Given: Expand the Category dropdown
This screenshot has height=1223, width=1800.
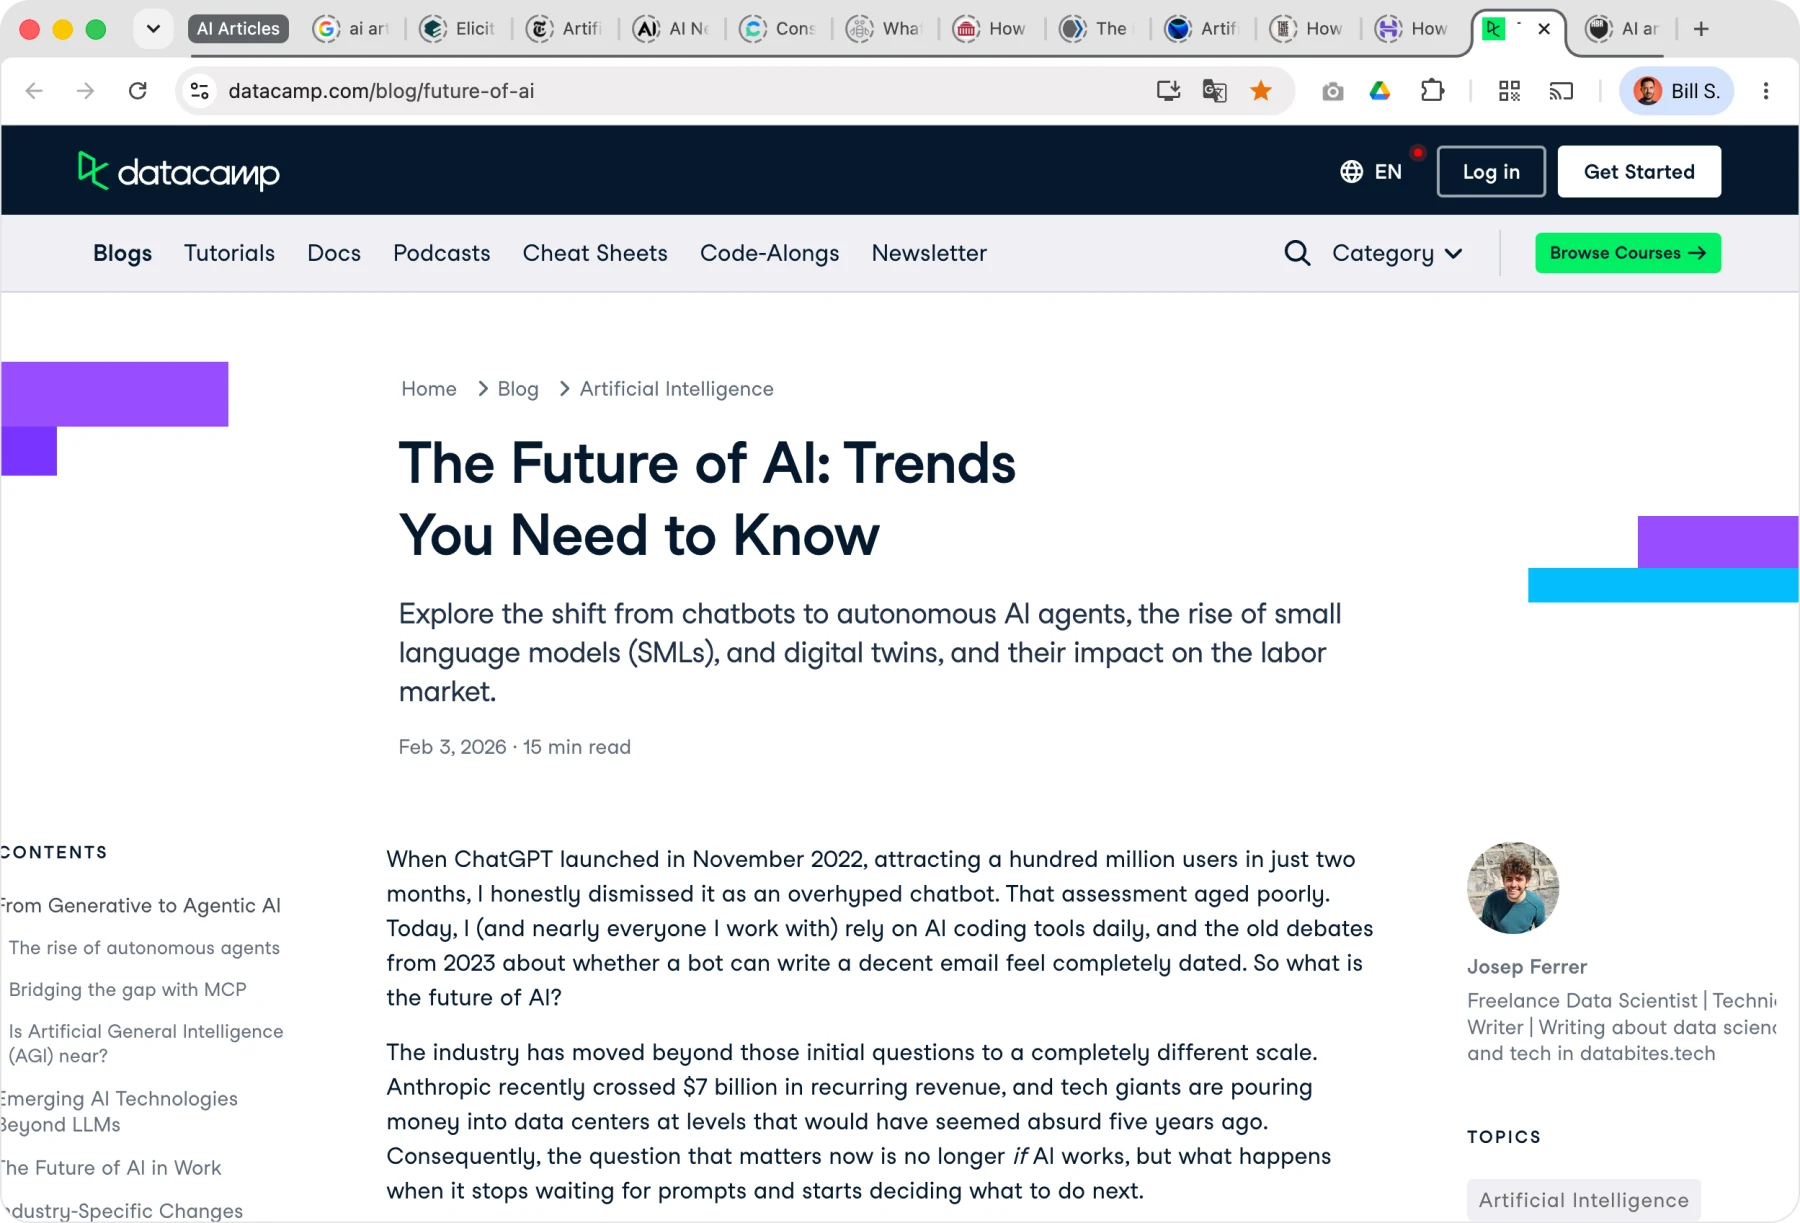Looking at the screenshot, I should tap(1397, 253).
